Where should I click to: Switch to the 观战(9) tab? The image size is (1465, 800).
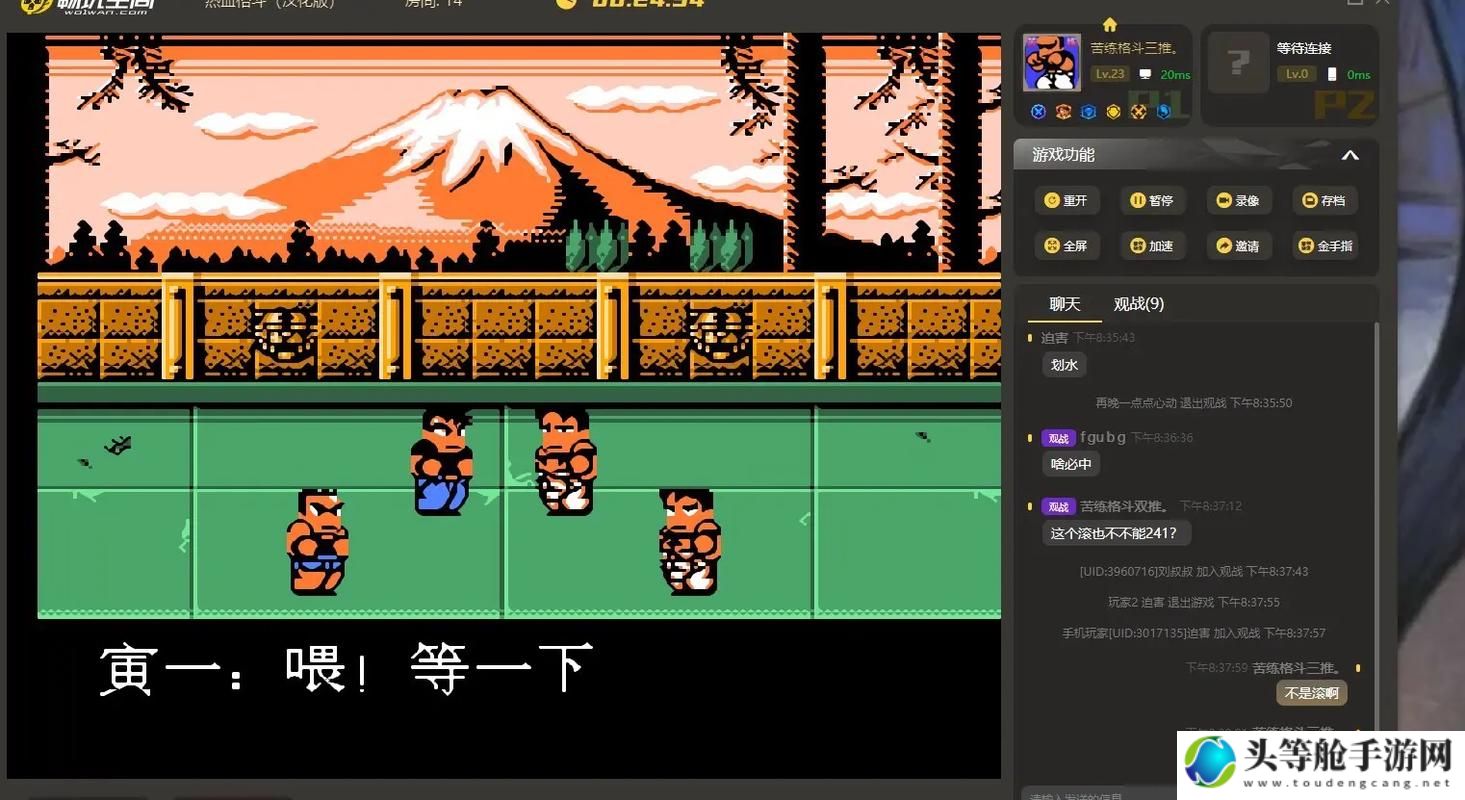coord(1139,304)
